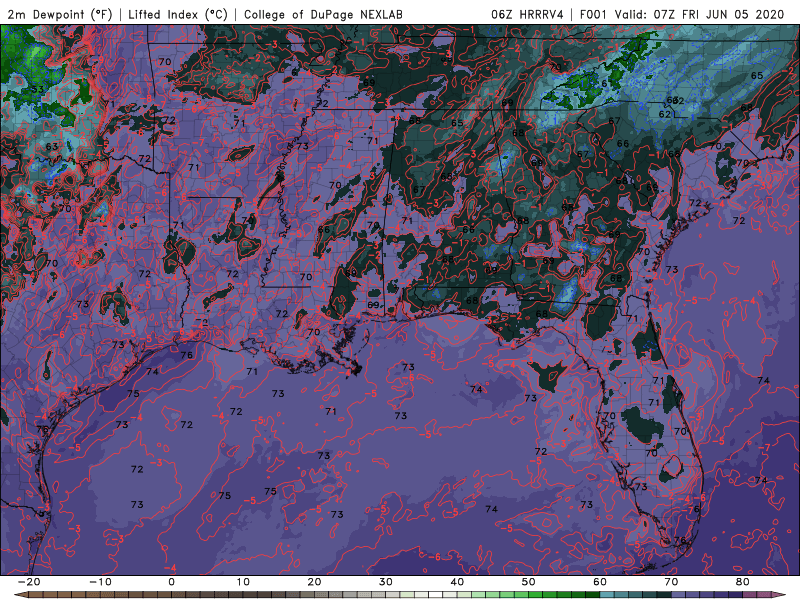Image resolution: width=800 pixels, height=600 pixels.
Task: Click the '10' color scale label
Action: click(x=243, y=582)
